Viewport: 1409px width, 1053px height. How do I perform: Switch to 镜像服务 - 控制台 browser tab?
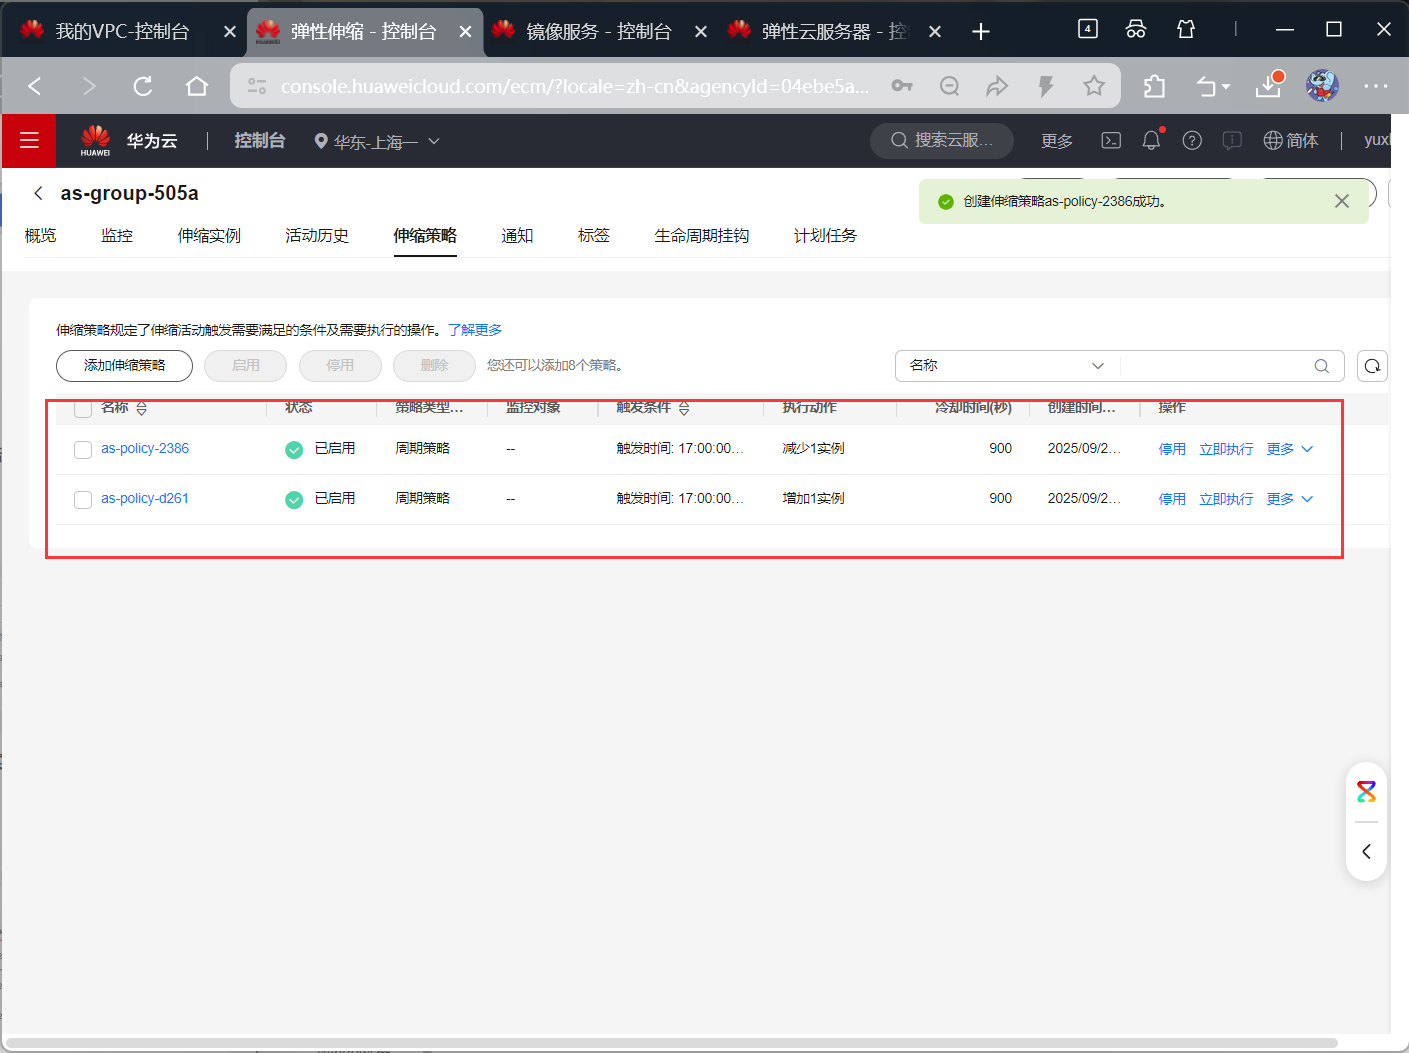598,32
